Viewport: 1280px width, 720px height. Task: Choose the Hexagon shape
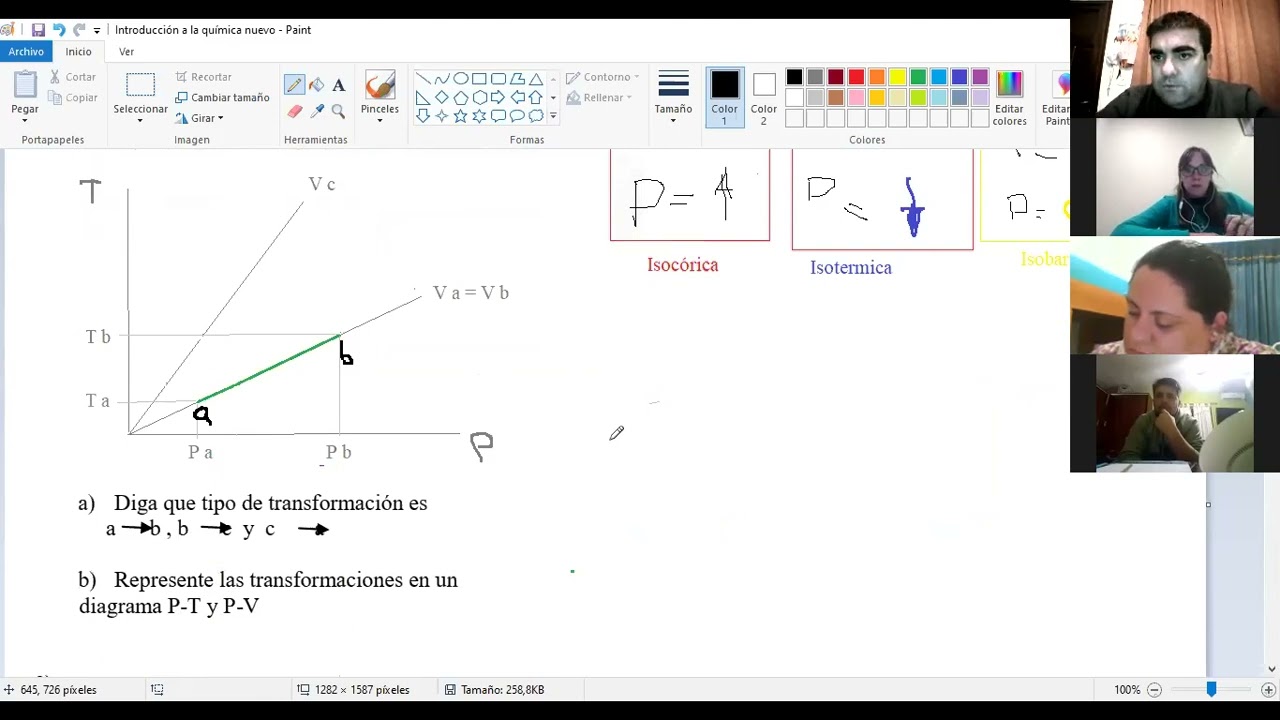click(x=480, y=98)
